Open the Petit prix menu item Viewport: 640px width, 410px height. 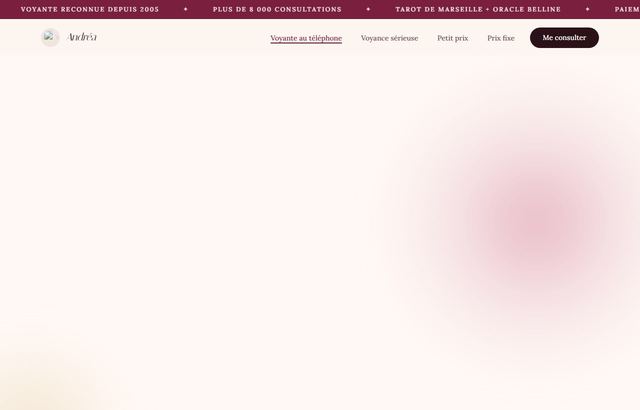453,38
